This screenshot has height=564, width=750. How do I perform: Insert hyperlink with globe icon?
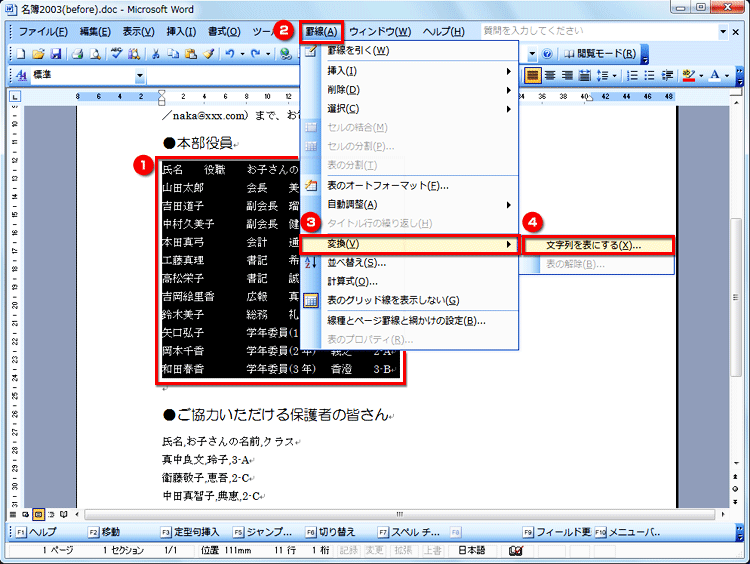tap(286, 54)
